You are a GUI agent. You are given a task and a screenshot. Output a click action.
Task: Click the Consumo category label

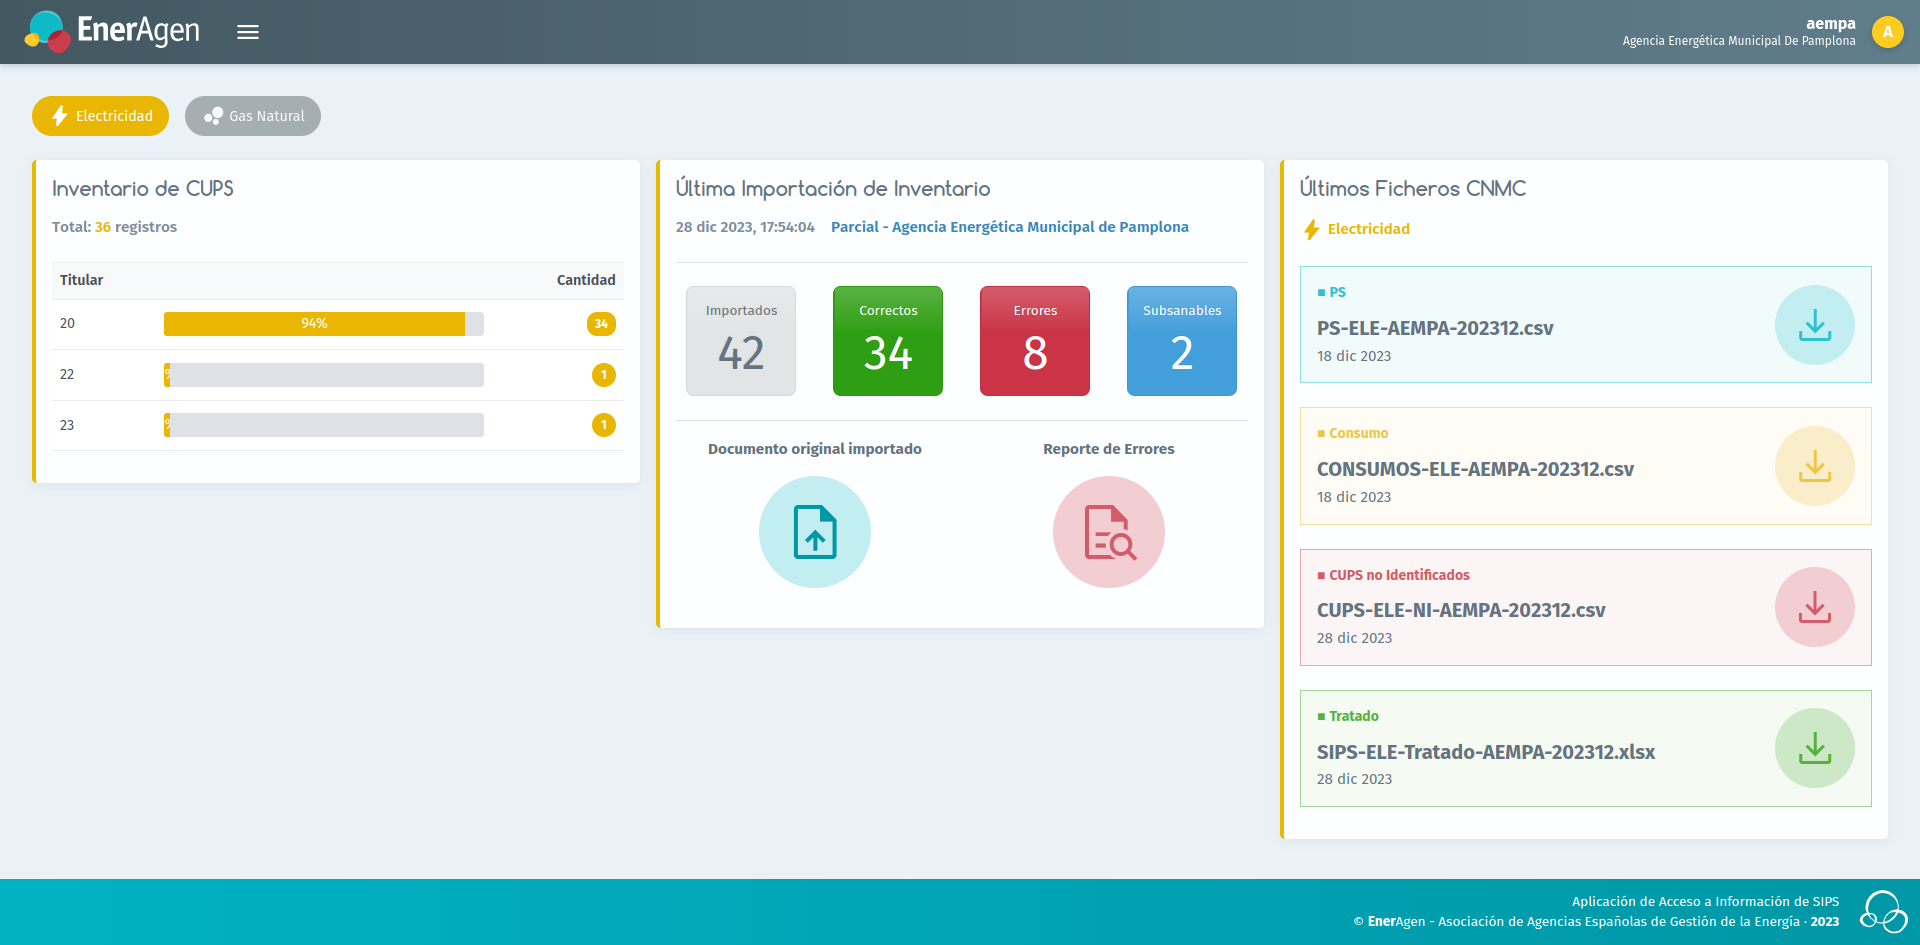click(x=1353, y=433)
